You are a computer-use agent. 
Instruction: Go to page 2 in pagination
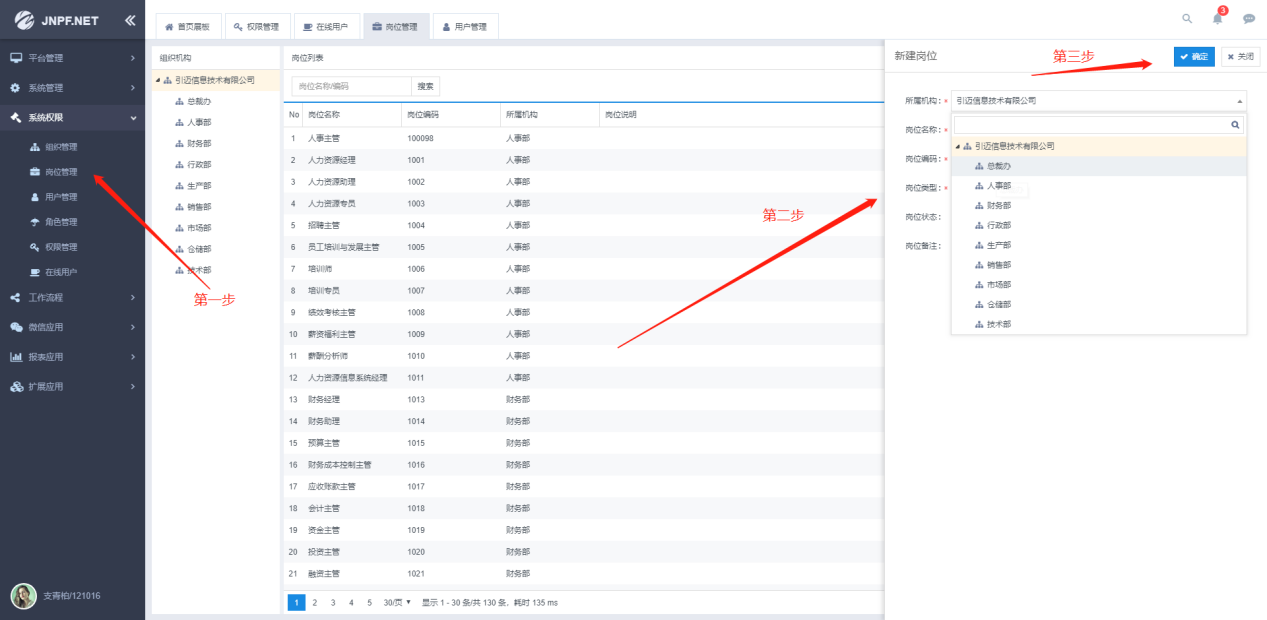coord(315,602)
